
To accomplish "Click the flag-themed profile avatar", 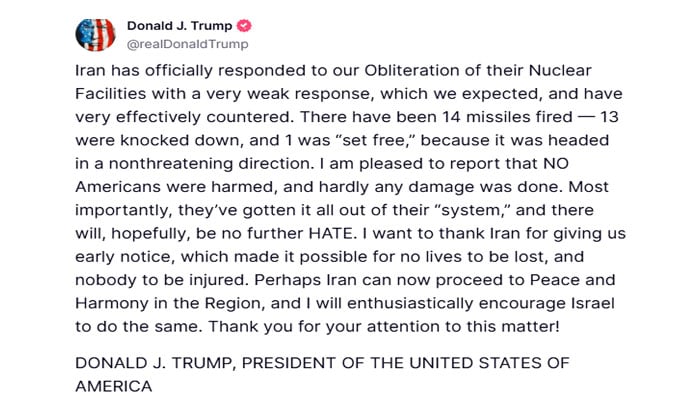I will coord(95,34).
